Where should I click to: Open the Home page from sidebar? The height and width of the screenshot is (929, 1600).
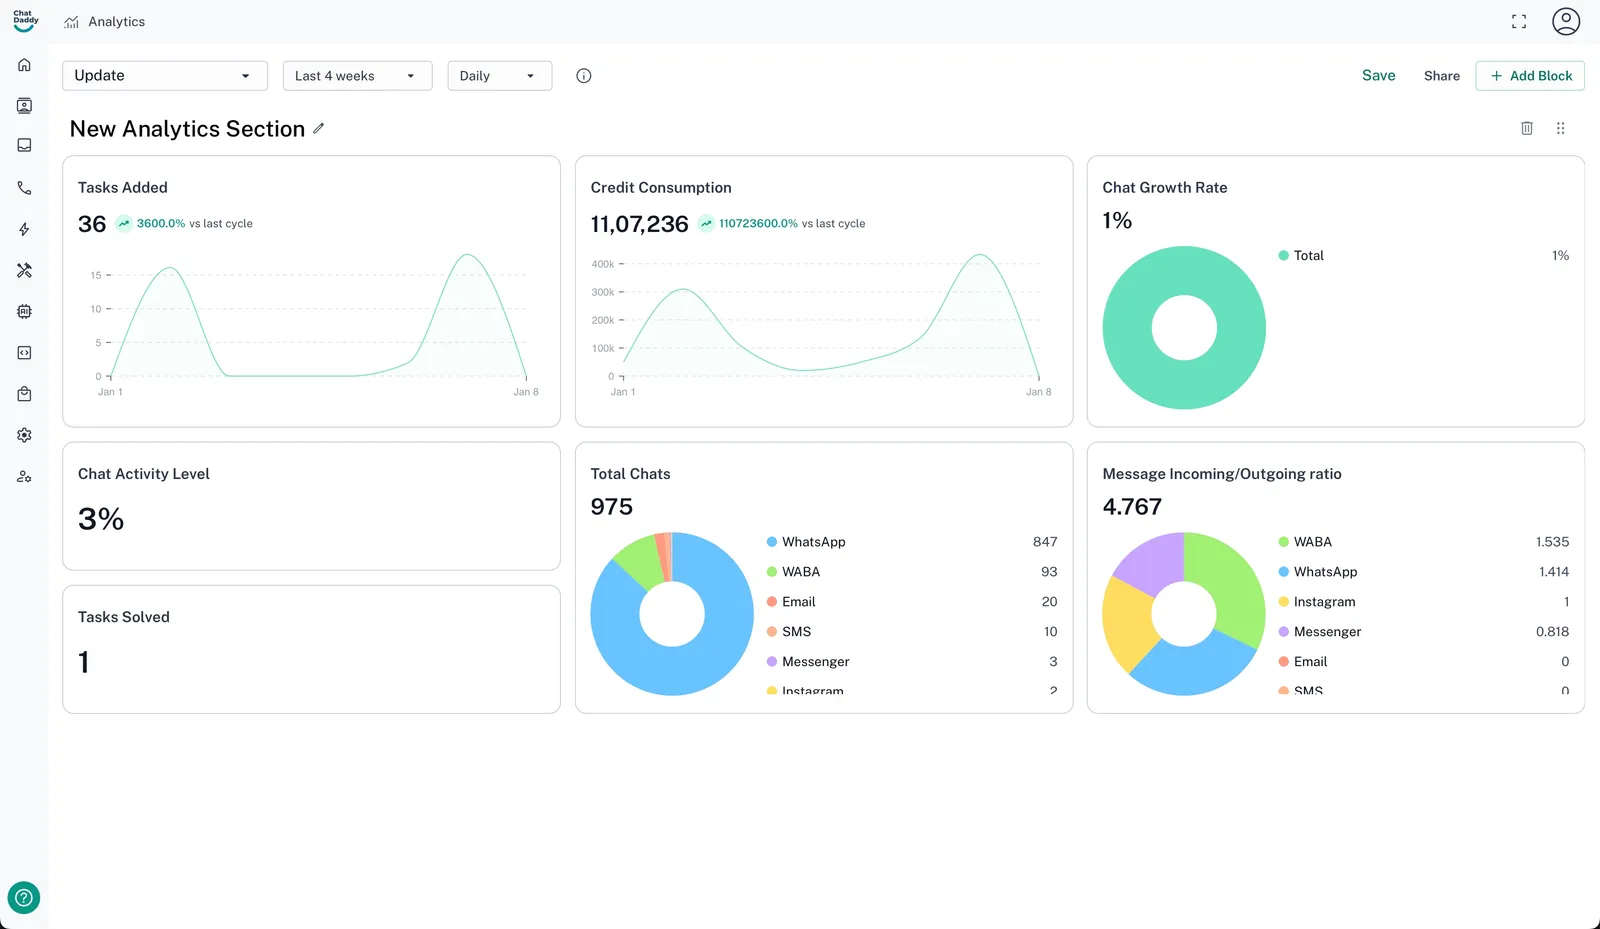pos(24,65)
